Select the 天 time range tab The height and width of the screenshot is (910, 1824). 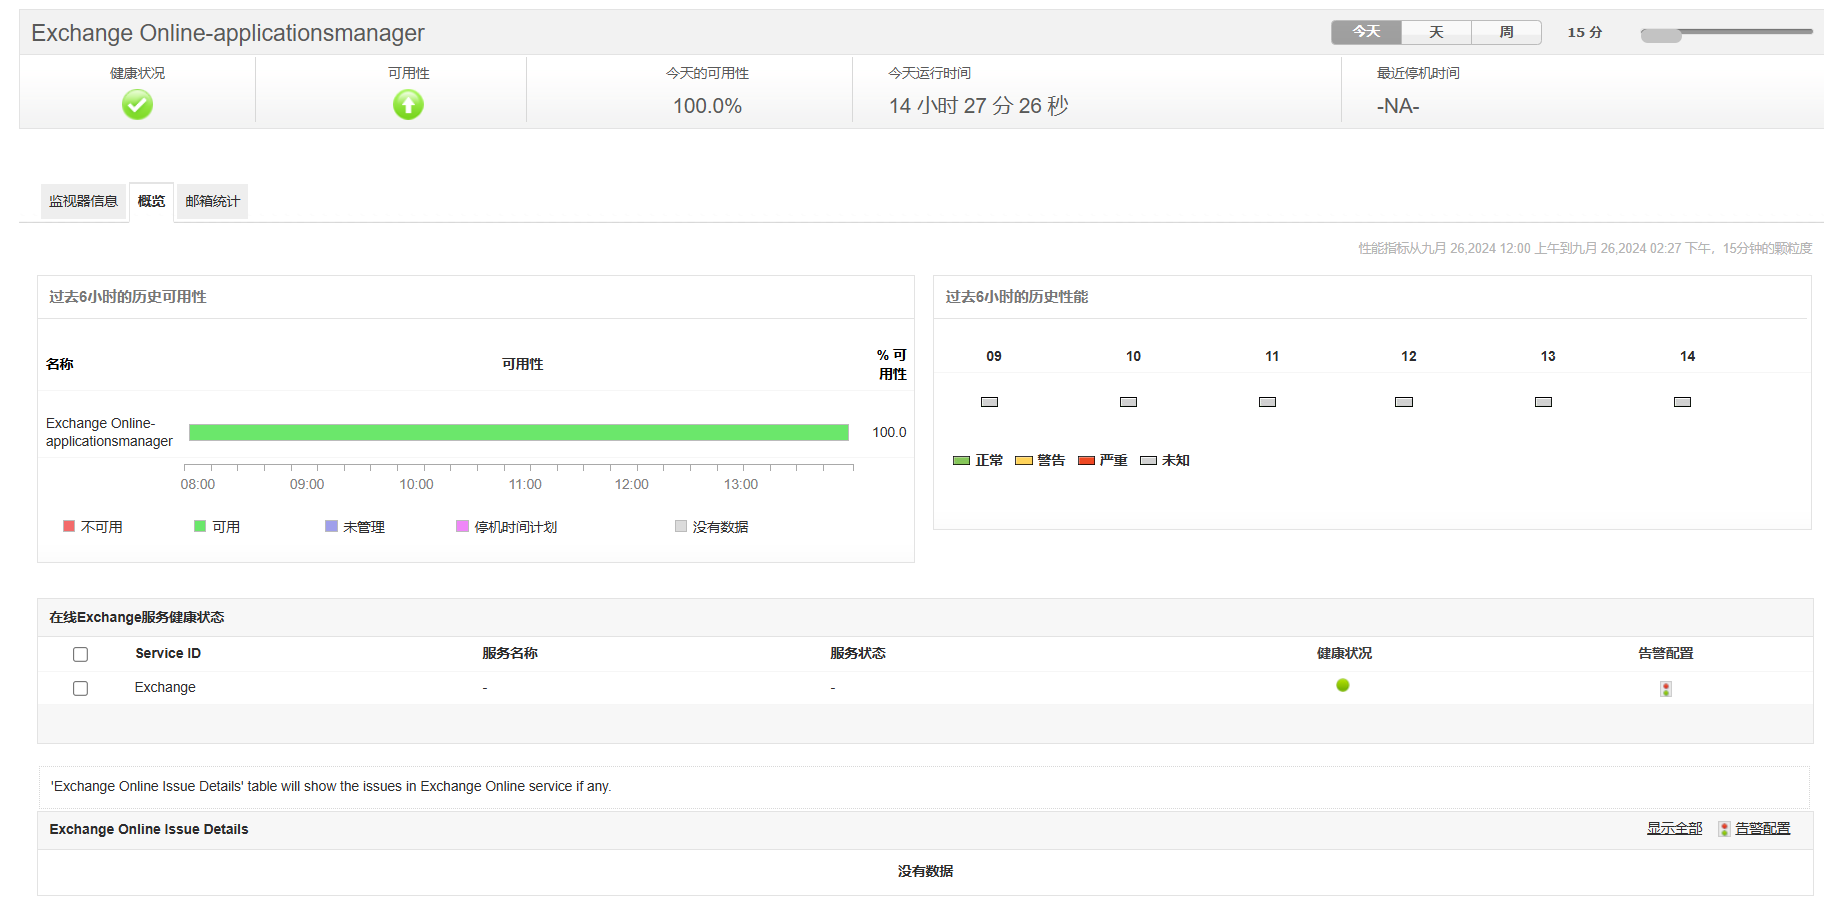(x=1436, y=32)
